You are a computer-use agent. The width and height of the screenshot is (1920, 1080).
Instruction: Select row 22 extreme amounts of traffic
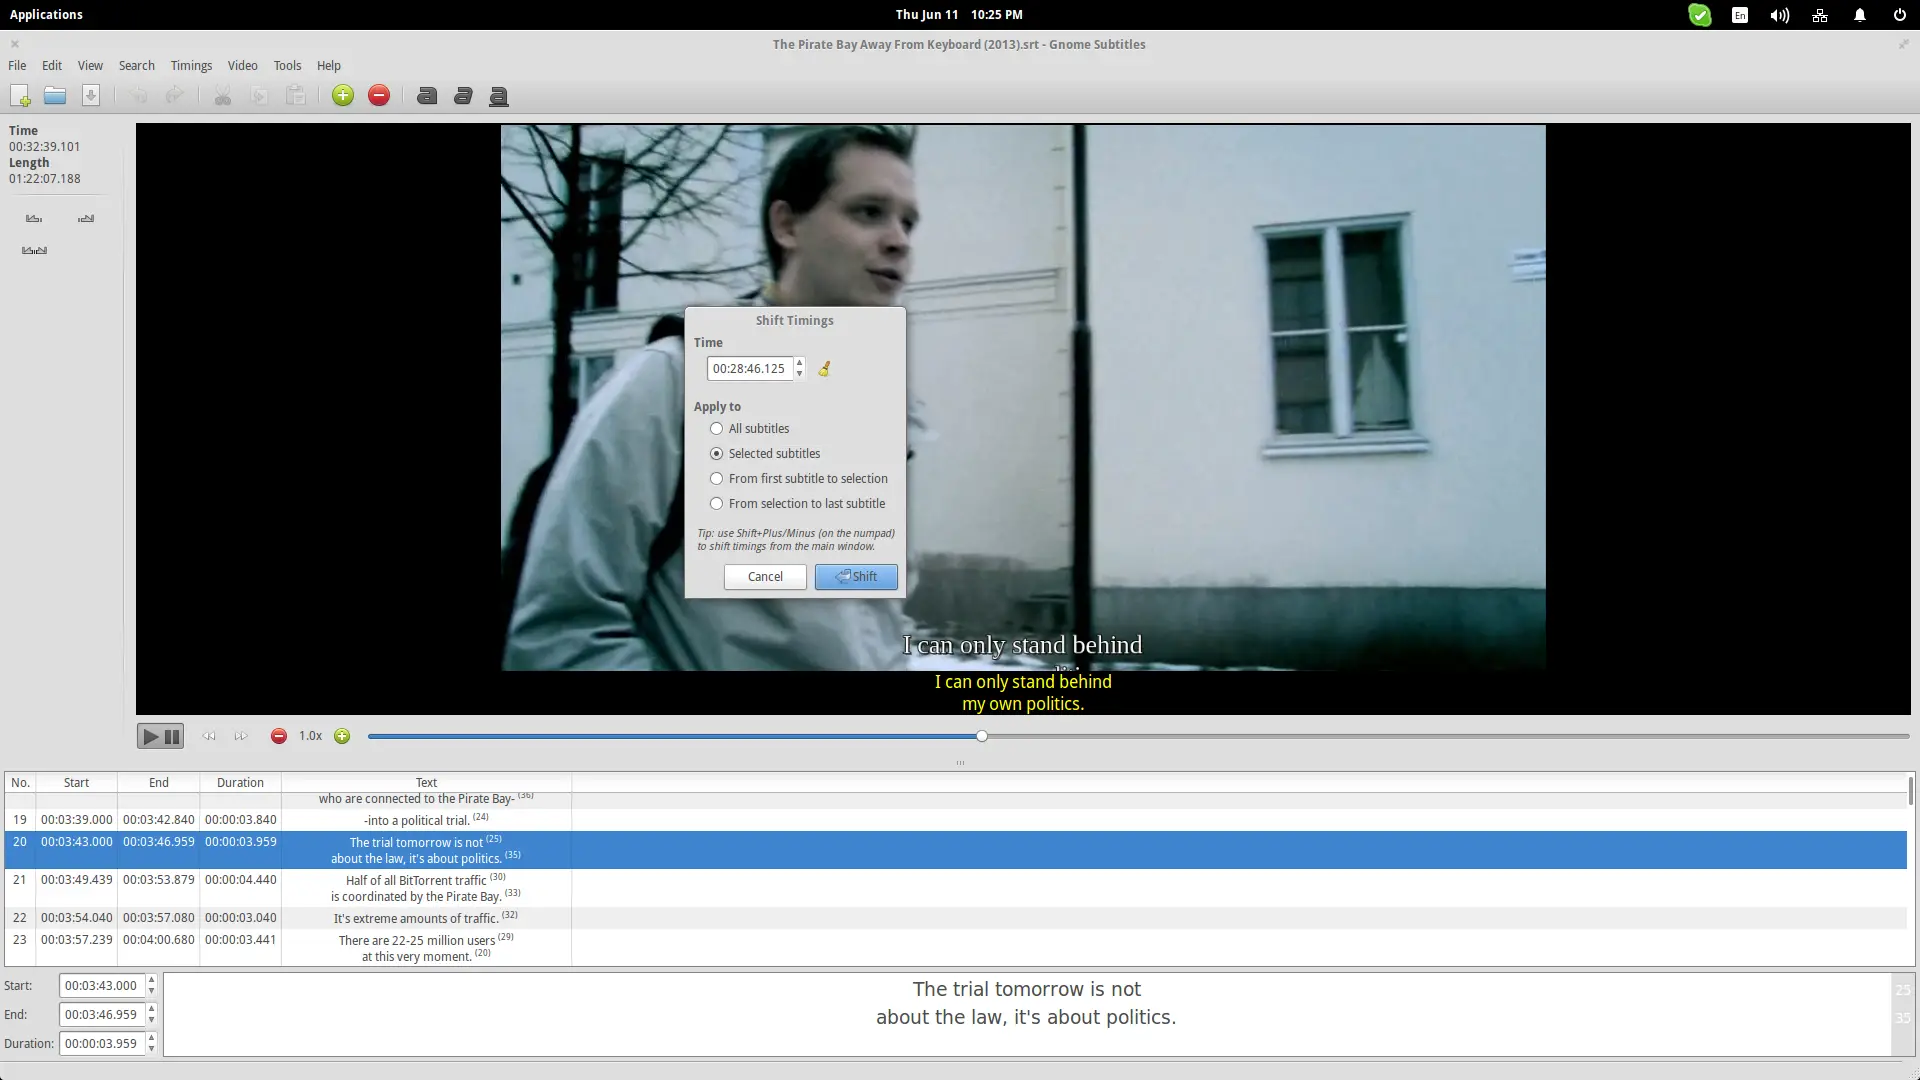(955, 918)
